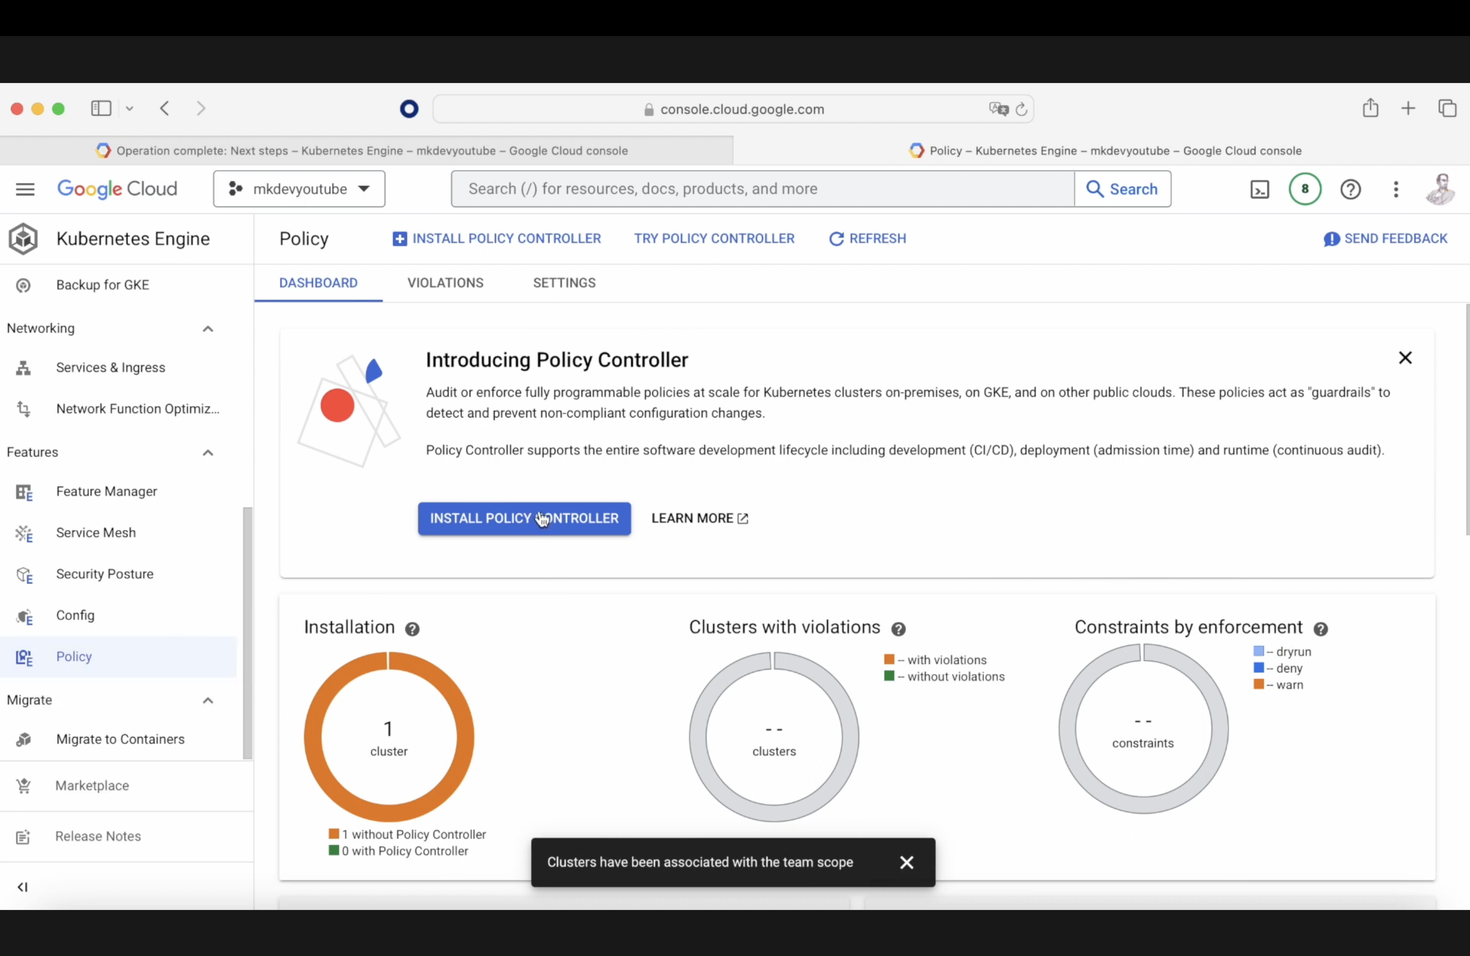Show the Safari tab overview
The image size is (1470, 956).
coord(1447,108)
